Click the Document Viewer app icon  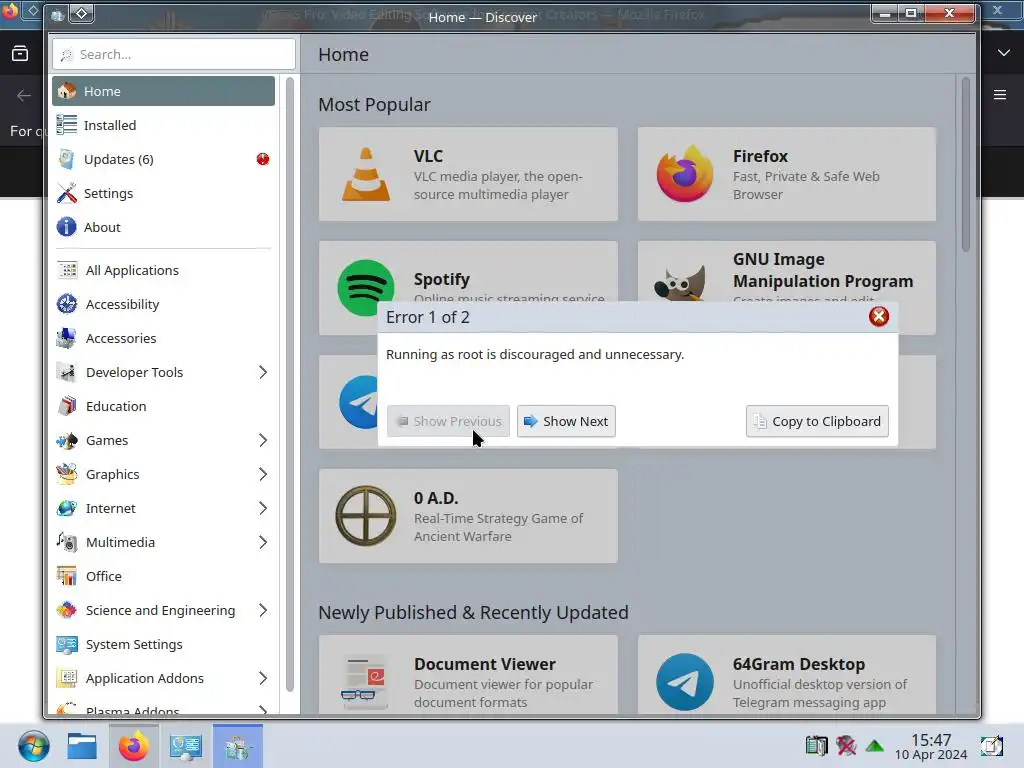click(365, 682)
